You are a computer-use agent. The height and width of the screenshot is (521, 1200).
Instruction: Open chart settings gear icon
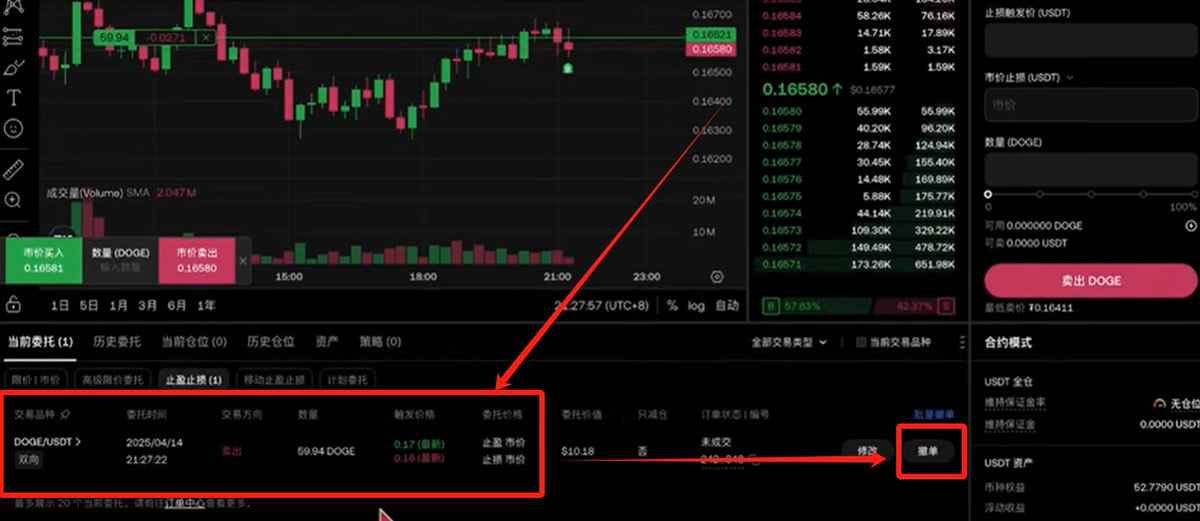click(717, 277)
